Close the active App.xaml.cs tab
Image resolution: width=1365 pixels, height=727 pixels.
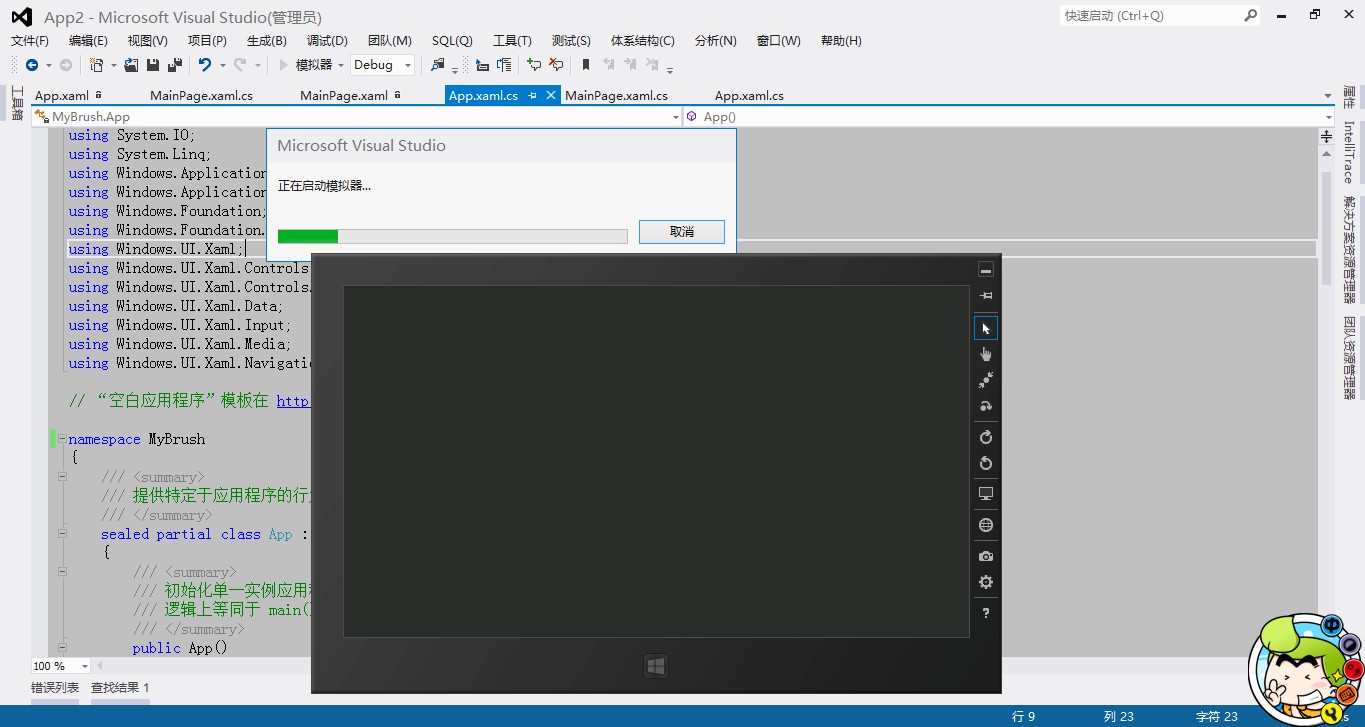tap(551, 96)
